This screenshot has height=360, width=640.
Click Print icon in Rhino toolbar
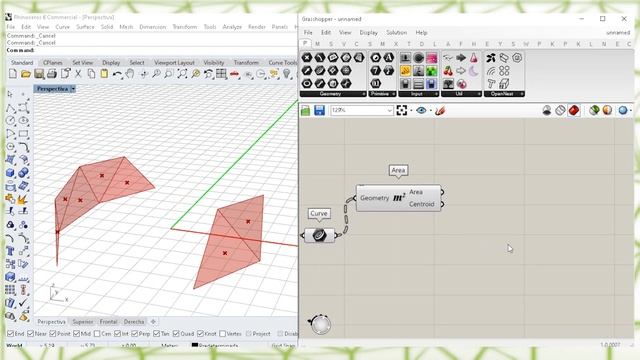pos(52,74)
